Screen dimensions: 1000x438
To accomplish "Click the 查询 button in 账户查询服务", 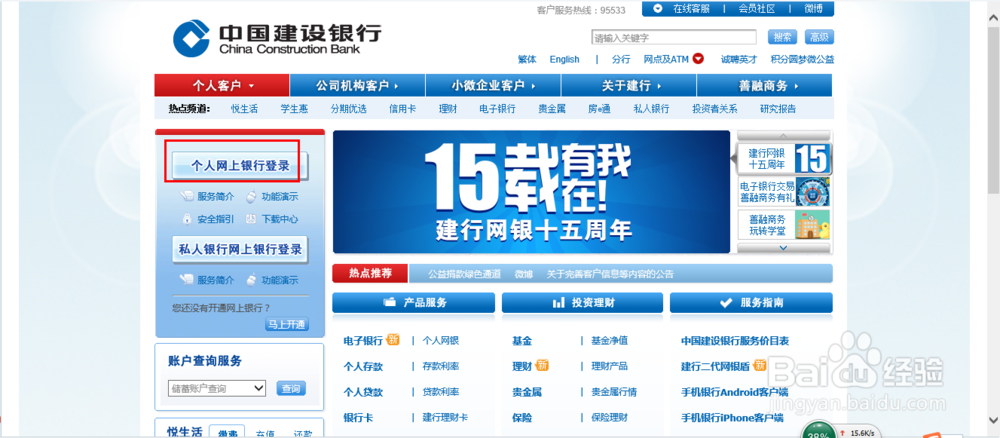I will tap(291, 388).
